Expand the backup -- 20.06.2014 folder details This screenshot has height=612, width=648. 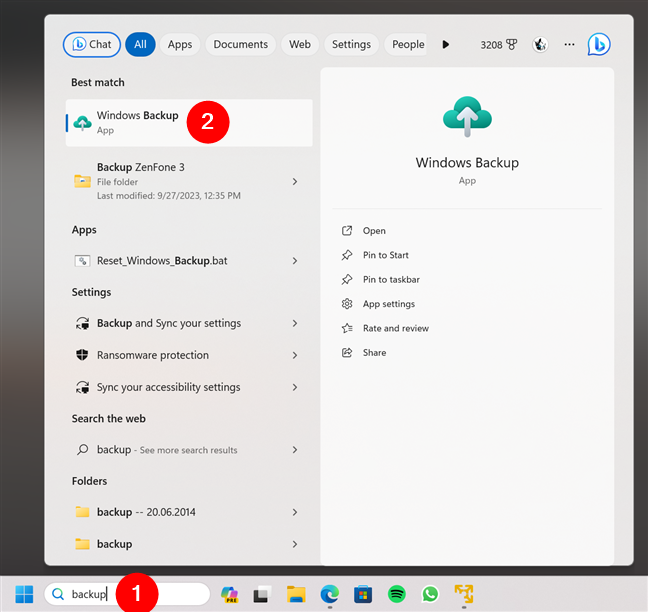(295, 512)
